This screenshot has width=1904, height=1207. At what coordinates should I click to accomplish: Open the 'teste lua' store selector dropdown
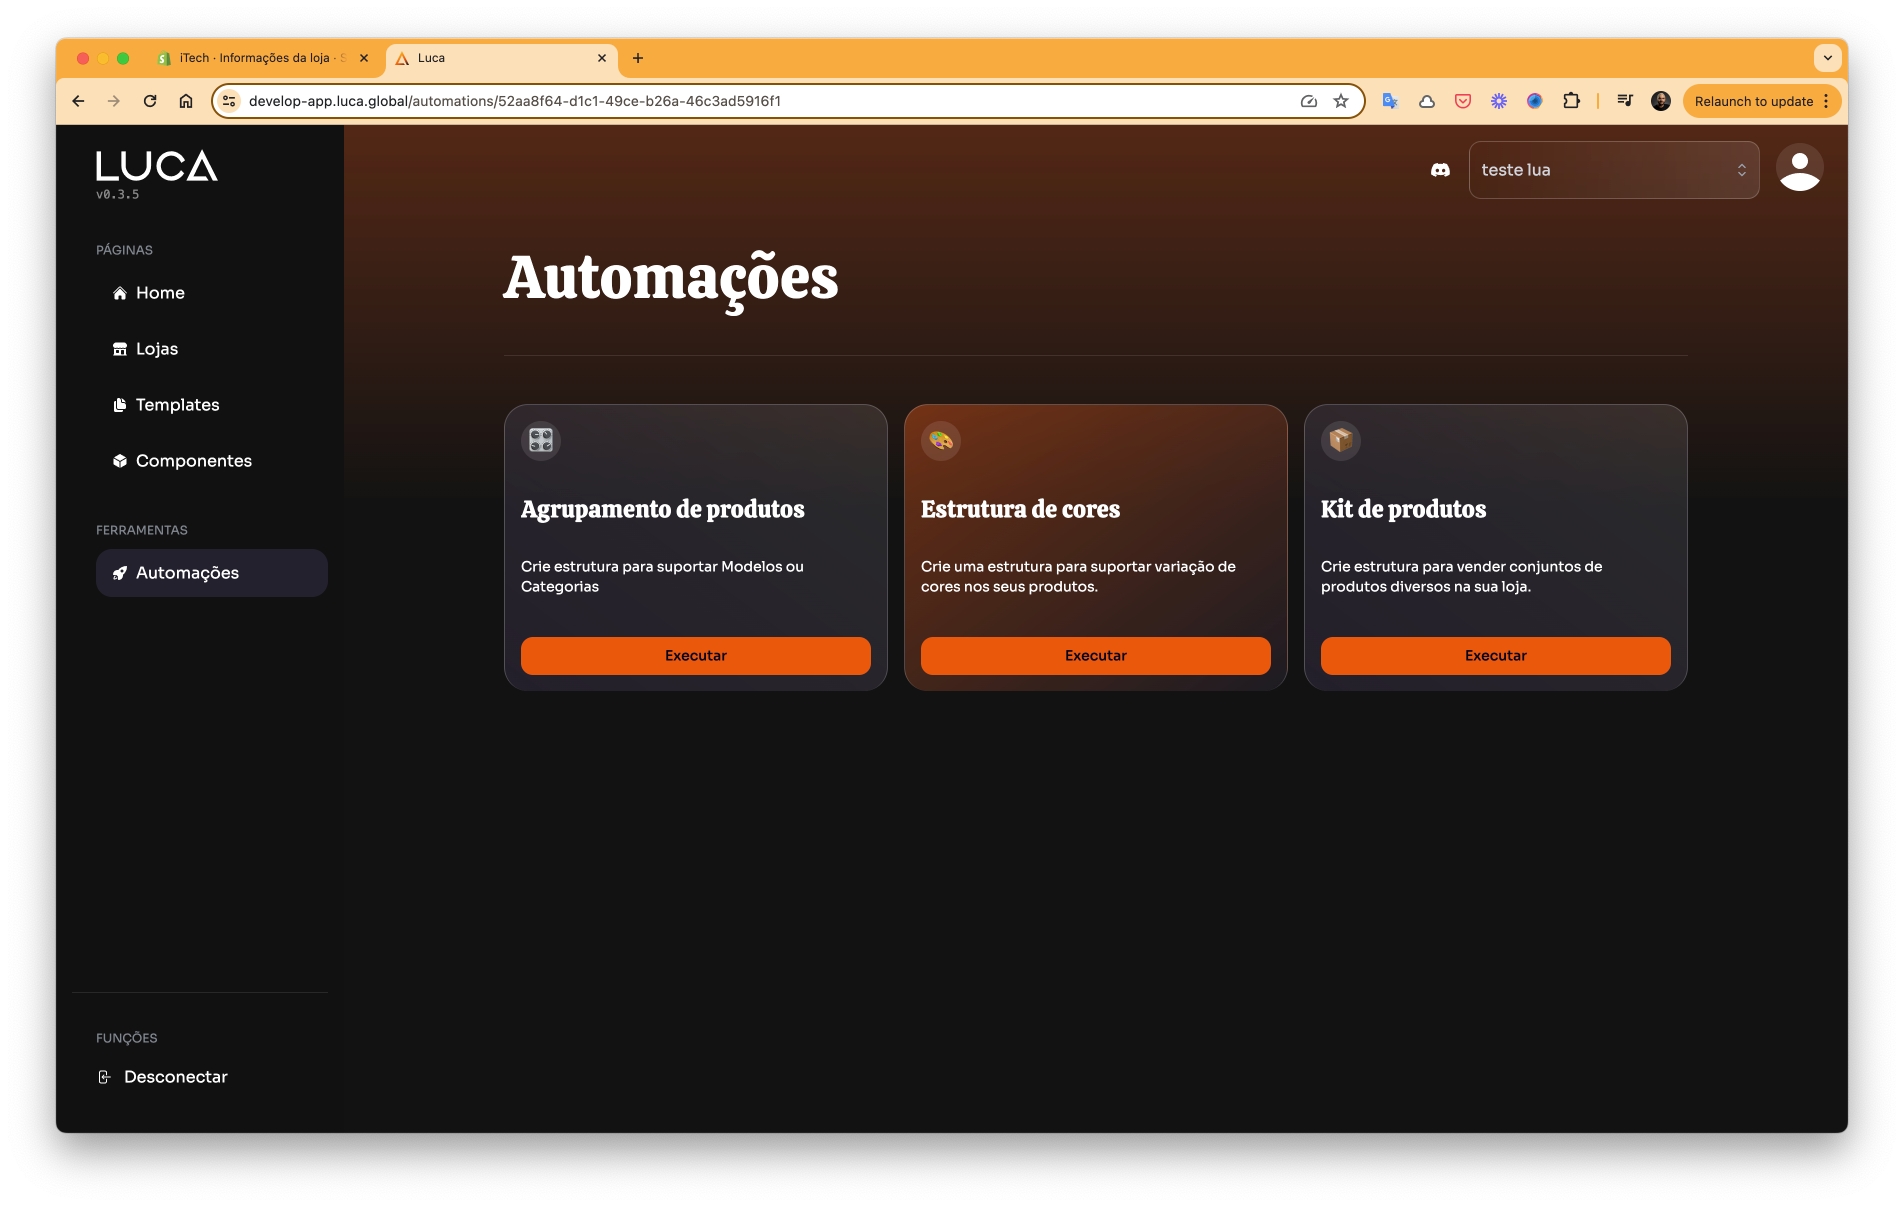1613,170
